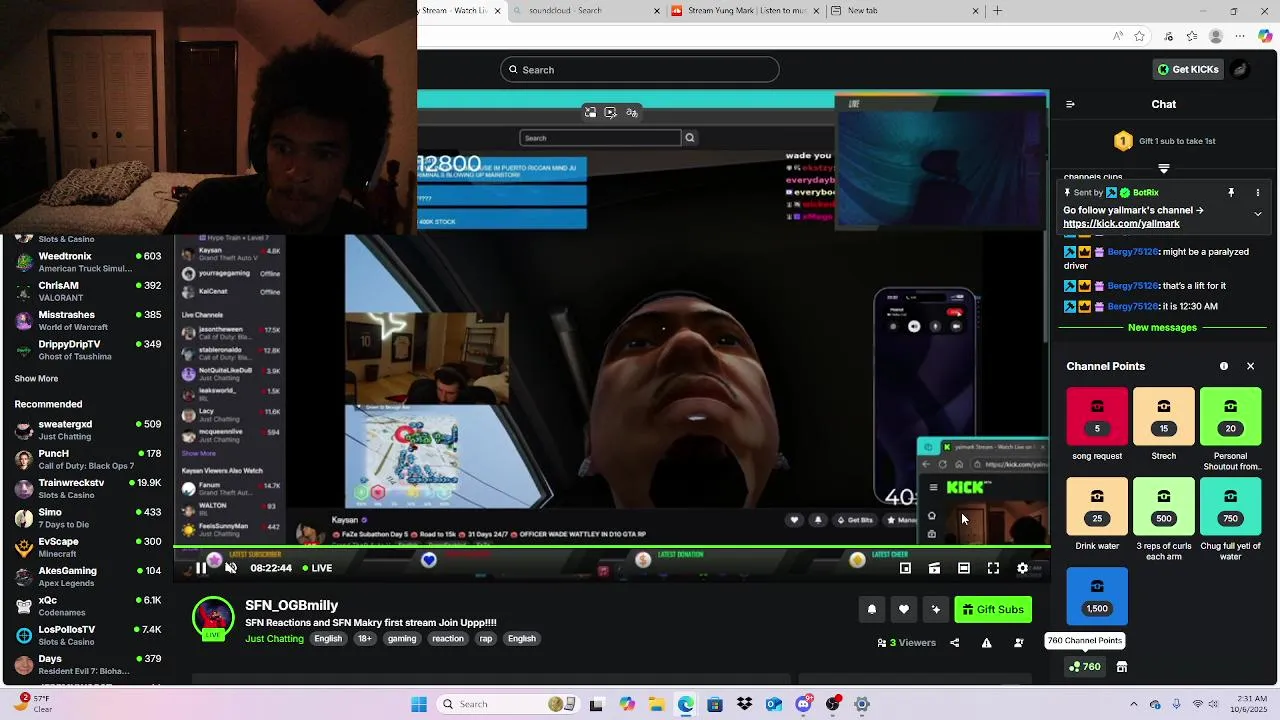Image resolution: width=1280 pixels, height=720 pixels.
Task: Redeem the 1,500 point reward
Action: [1097, 596]
